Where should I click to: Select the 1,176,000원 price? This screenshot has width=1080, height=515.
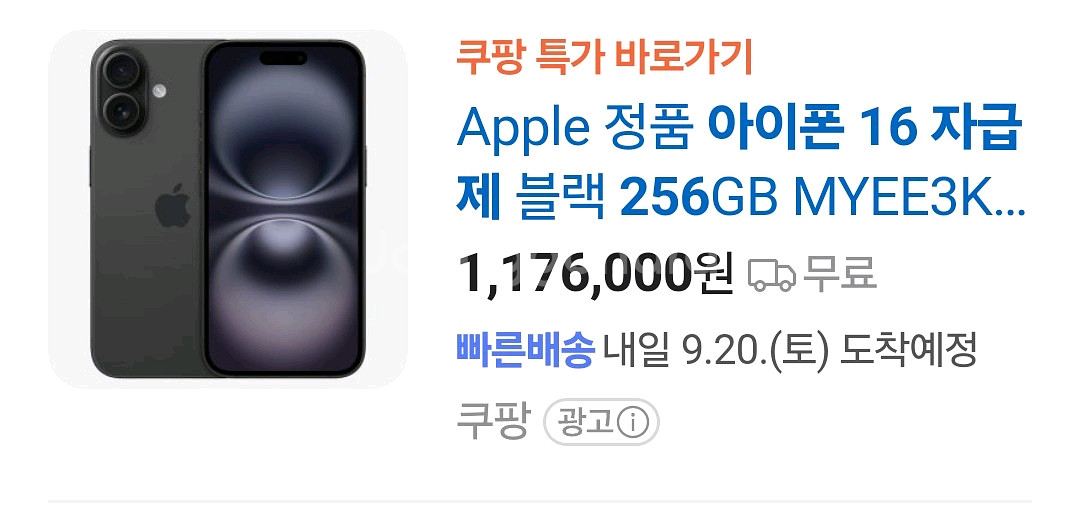point(596,273)
